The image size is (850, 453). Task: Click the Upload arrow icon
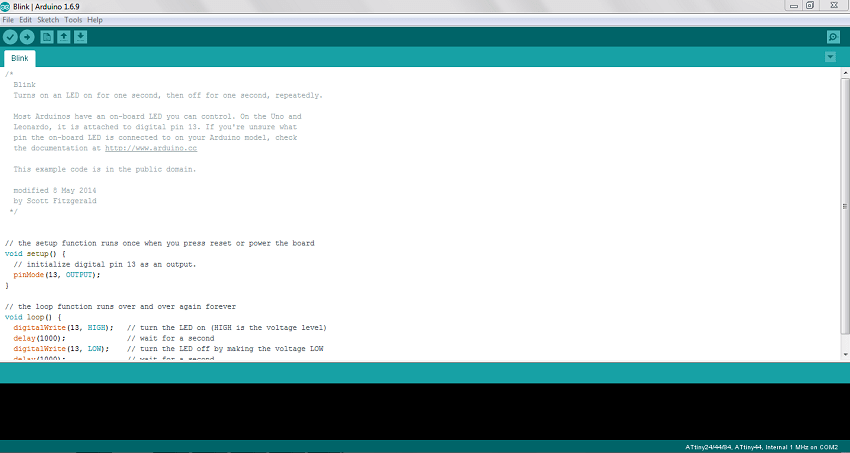[27, 37]
